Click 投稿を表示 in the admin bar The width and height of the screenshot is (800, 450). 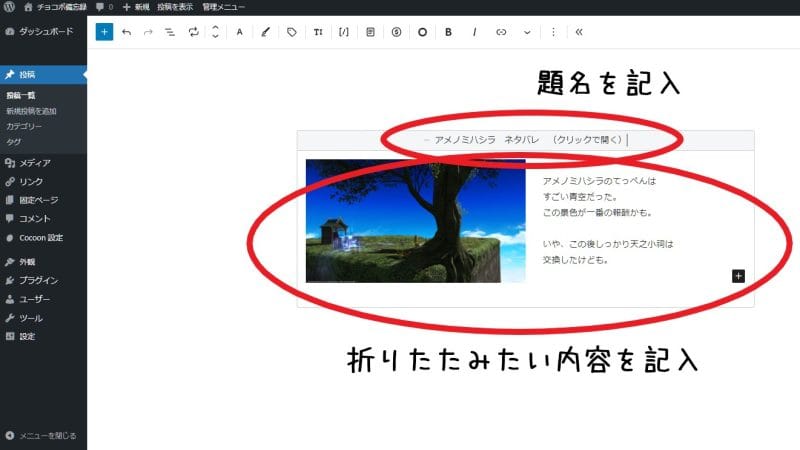point(175,7)
